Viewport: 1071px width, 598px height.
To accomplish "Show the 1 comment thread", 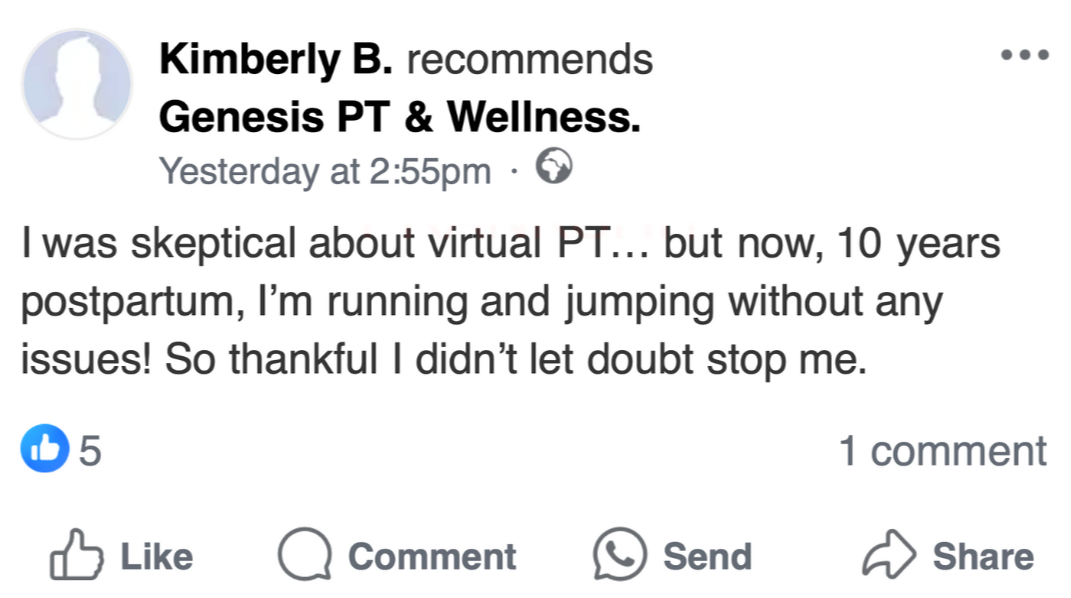I will tap(942, 451).
